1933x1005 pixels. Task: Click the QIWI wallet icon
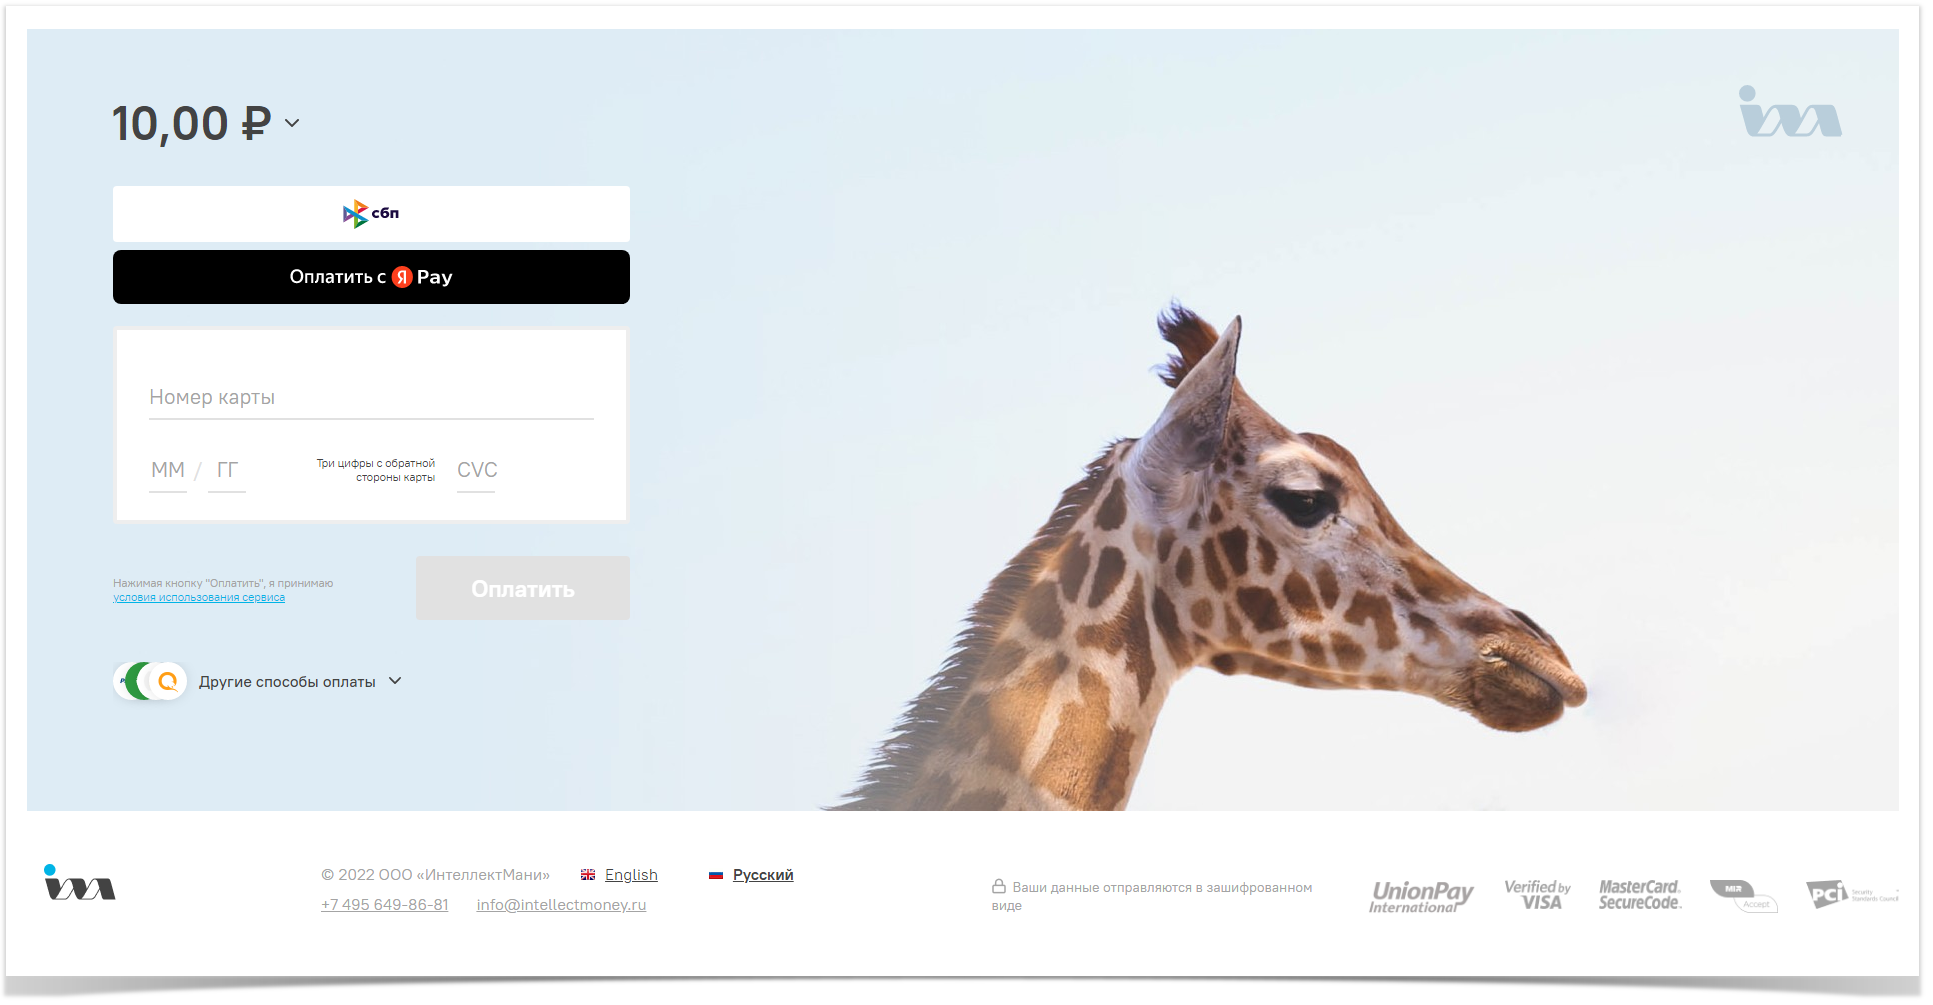click(x=168, y=681)
